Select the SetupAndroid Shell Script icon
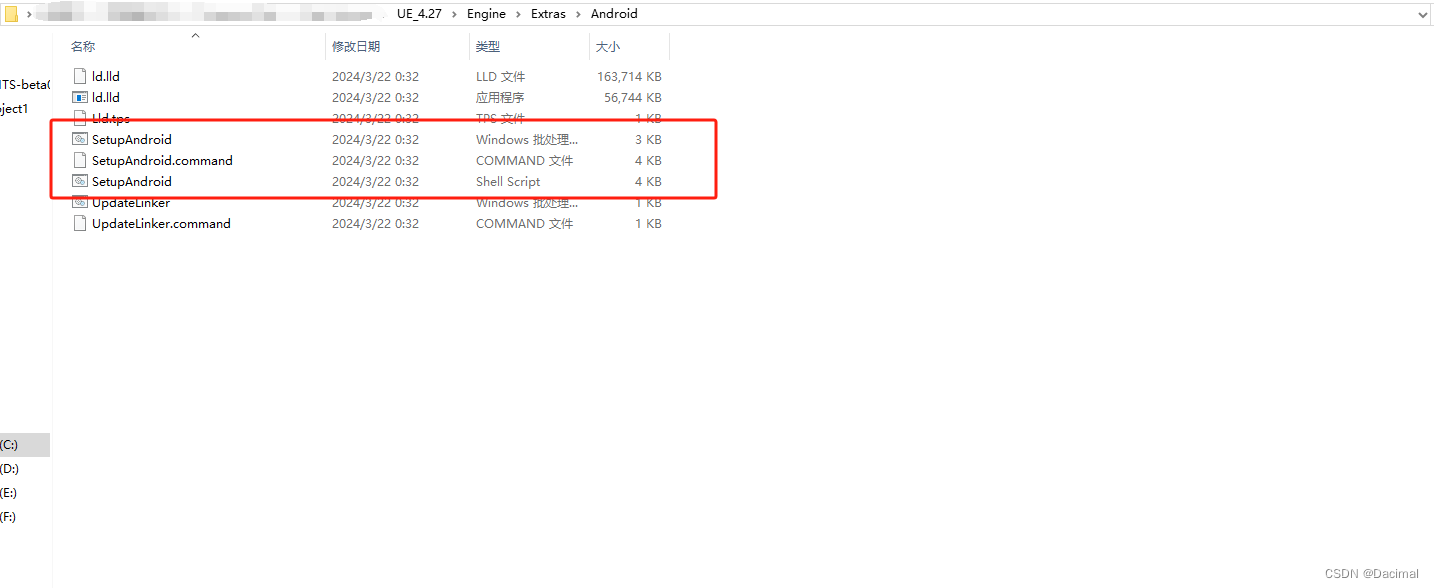1434x588 pixels. click(x=80, y=181)
